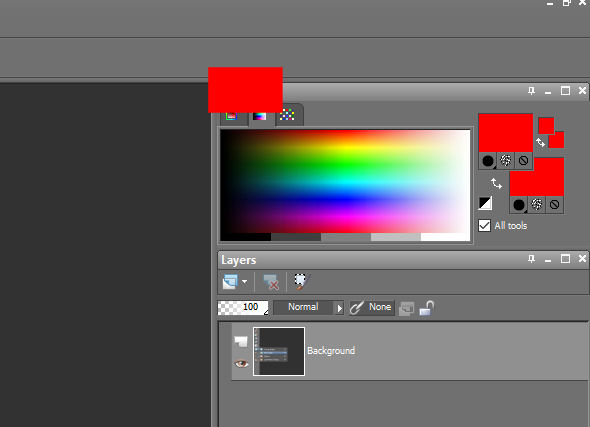Hide the Background layer via eye icon
Viewport: 590px width, 427px height.
(x=241, y=363)
